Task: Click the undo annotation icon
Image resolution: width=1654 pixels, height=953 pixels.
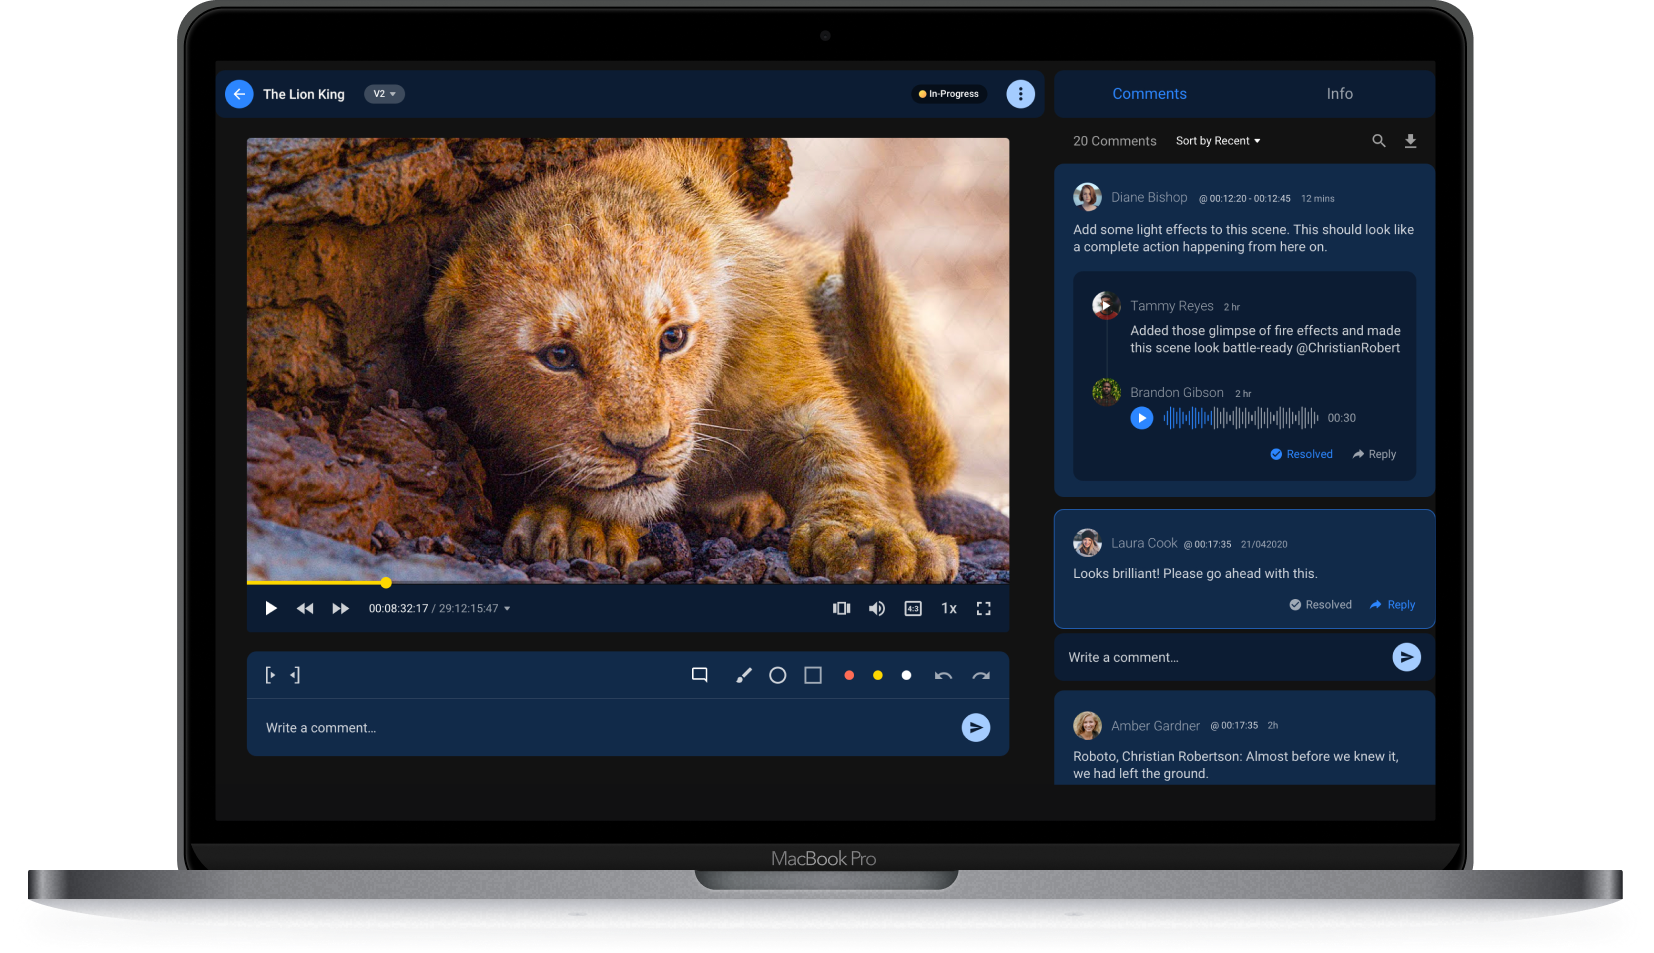Action: point(943,675)
